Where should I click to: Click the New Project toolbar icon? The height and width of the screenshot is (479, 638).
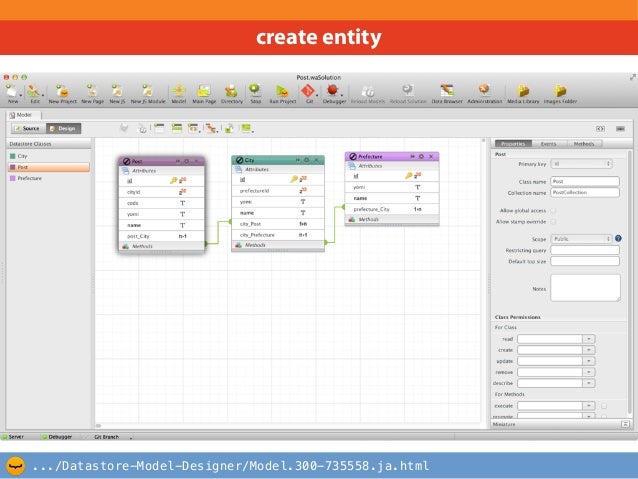tap(64, 92)
